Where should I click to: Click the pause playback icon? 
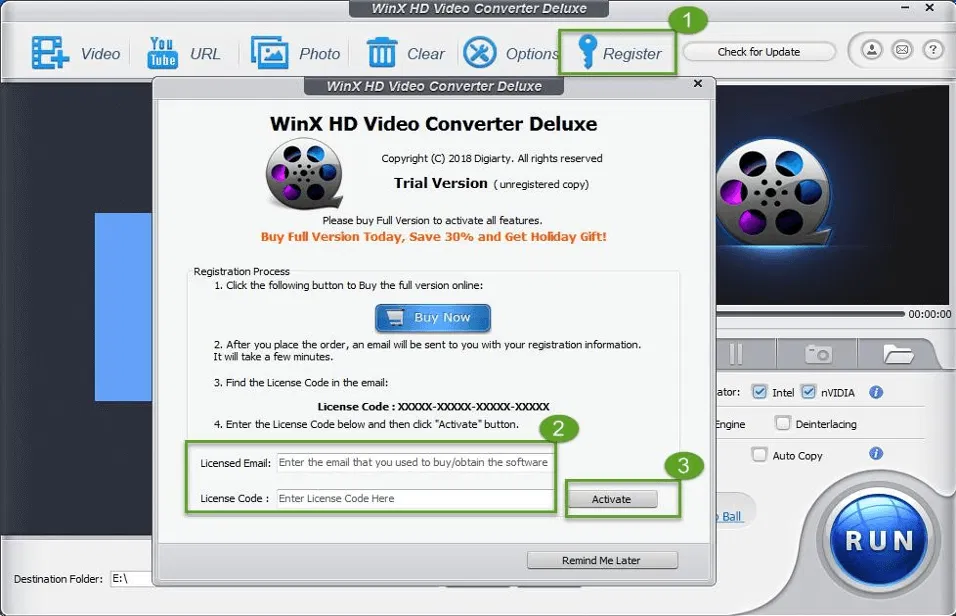tap(737, 353)
